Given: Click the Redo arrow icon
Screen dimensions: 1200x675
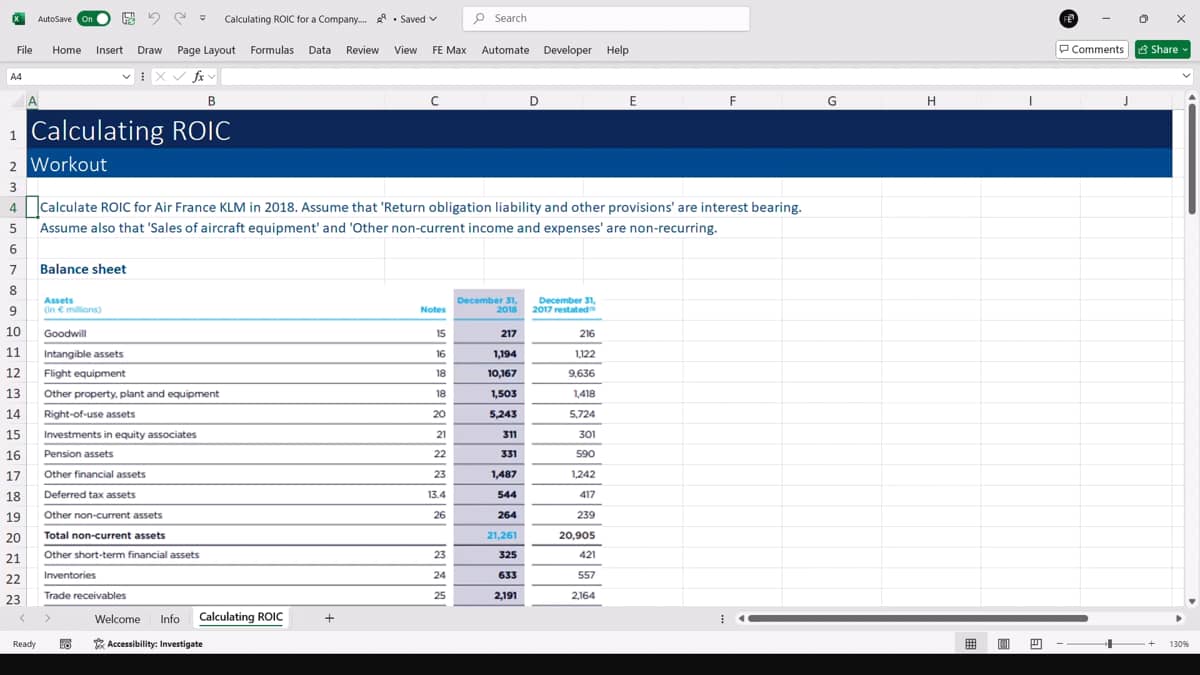Looking at the screenshot, I should (181, 18).
